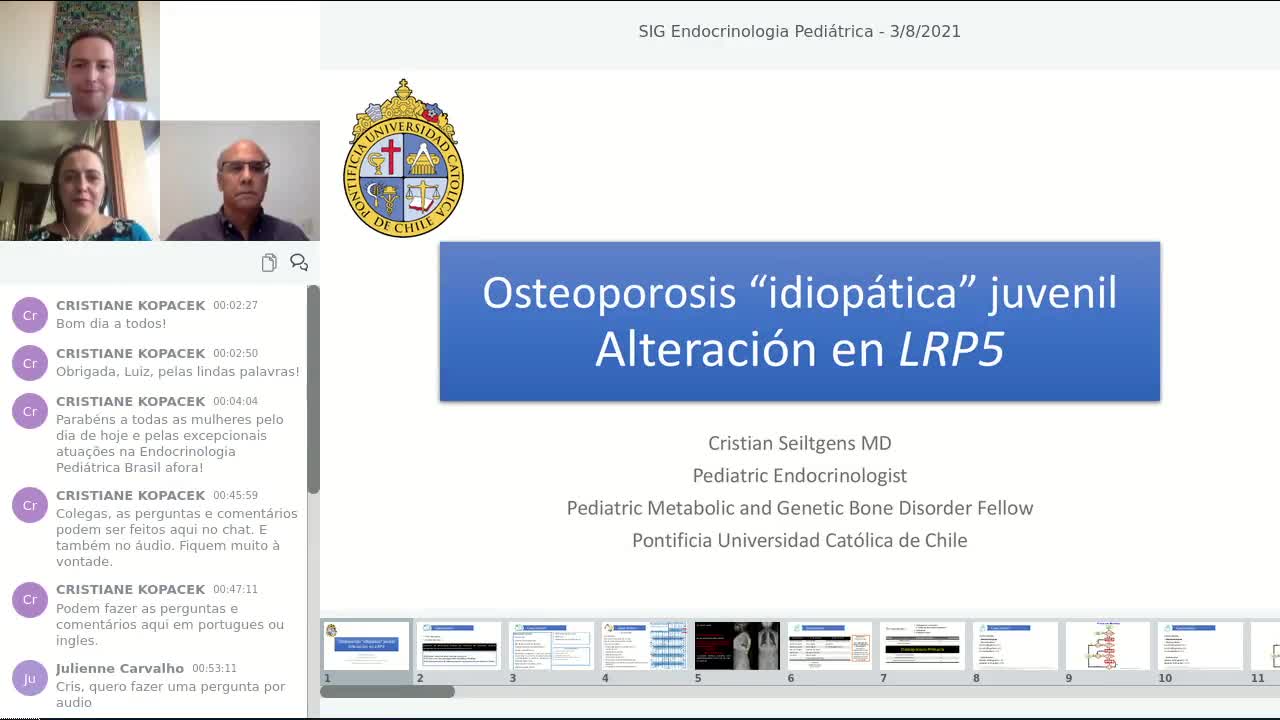This screenshot has width=1280, height=720.
Task: Click the thumbnail strip horizontal scrollbar
Action: [x=387, y=691]
